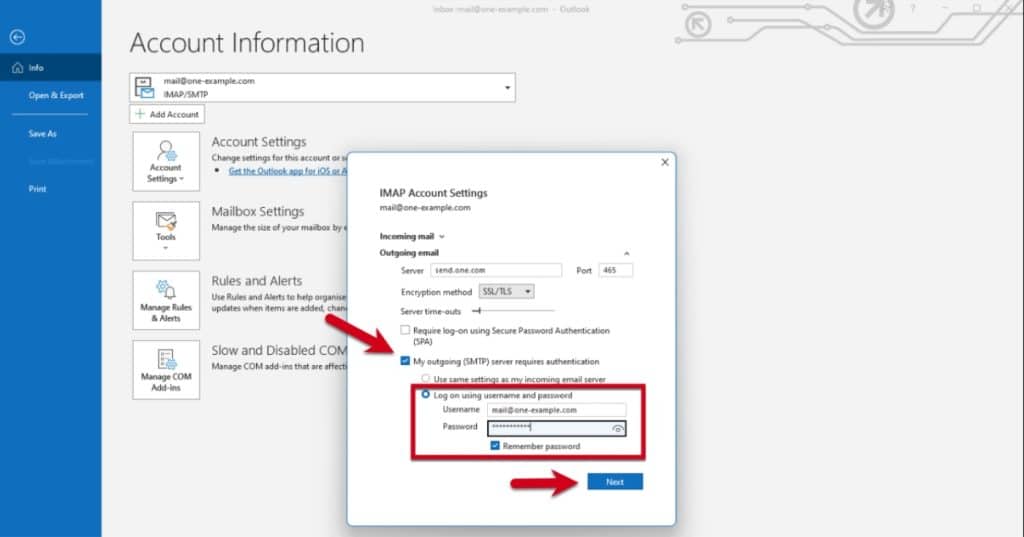Click the Account Settings heading text

[259, 142]
